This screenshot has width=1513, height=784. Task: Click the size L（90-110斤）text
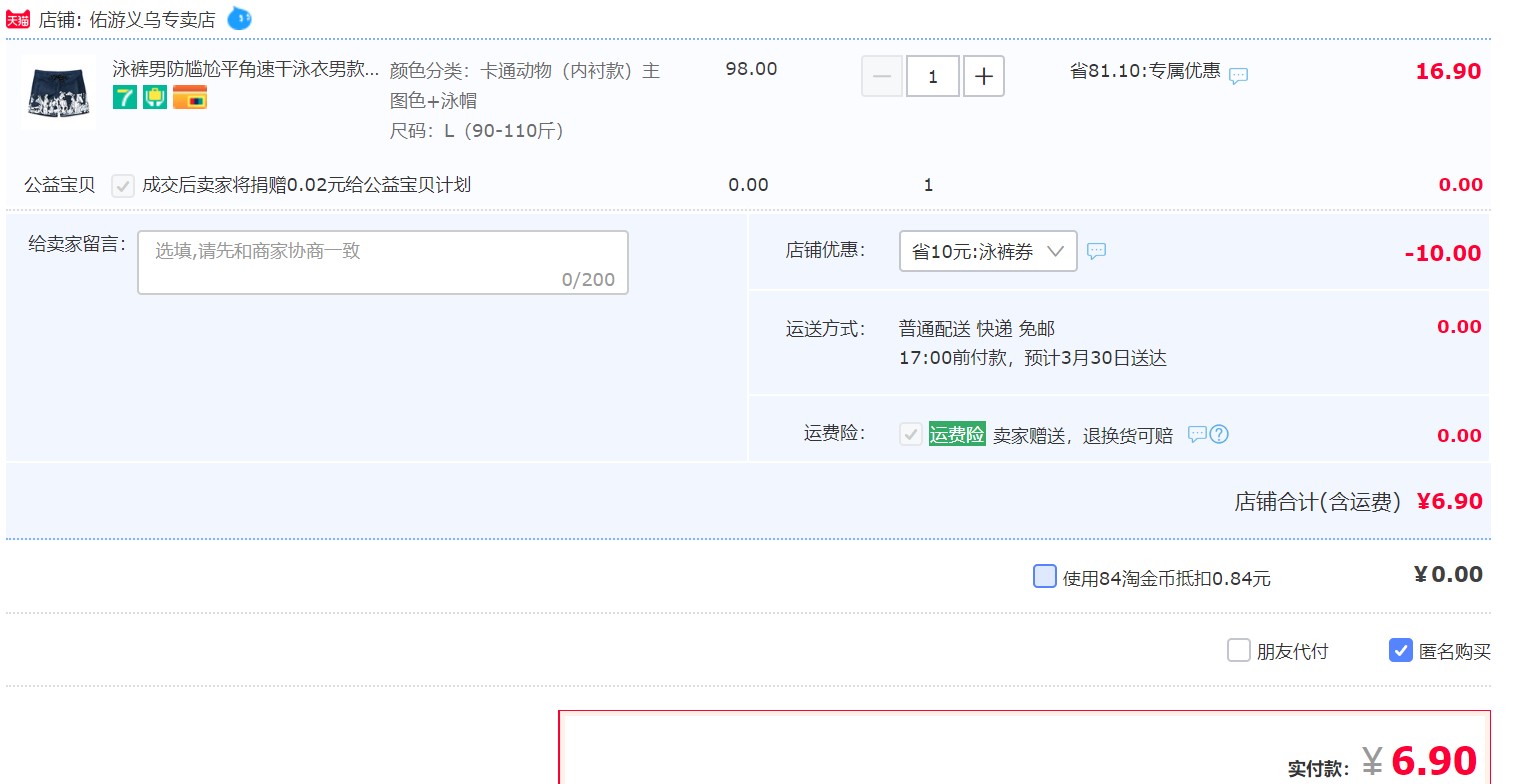pyautogui.click(x=477, y=131)
